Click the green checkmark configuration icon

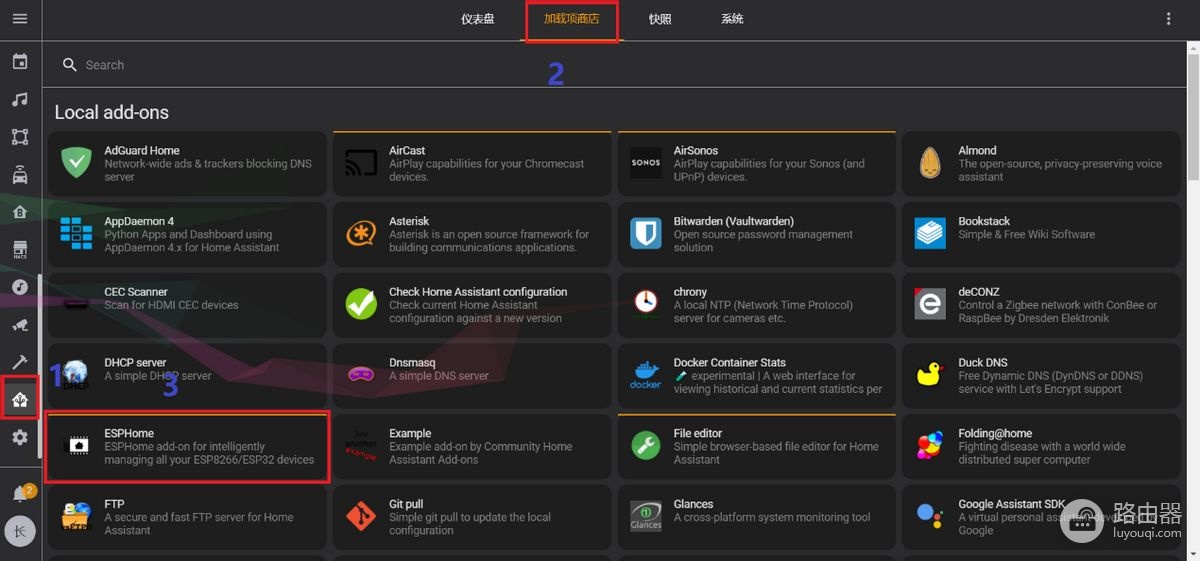tap(361, 304)
